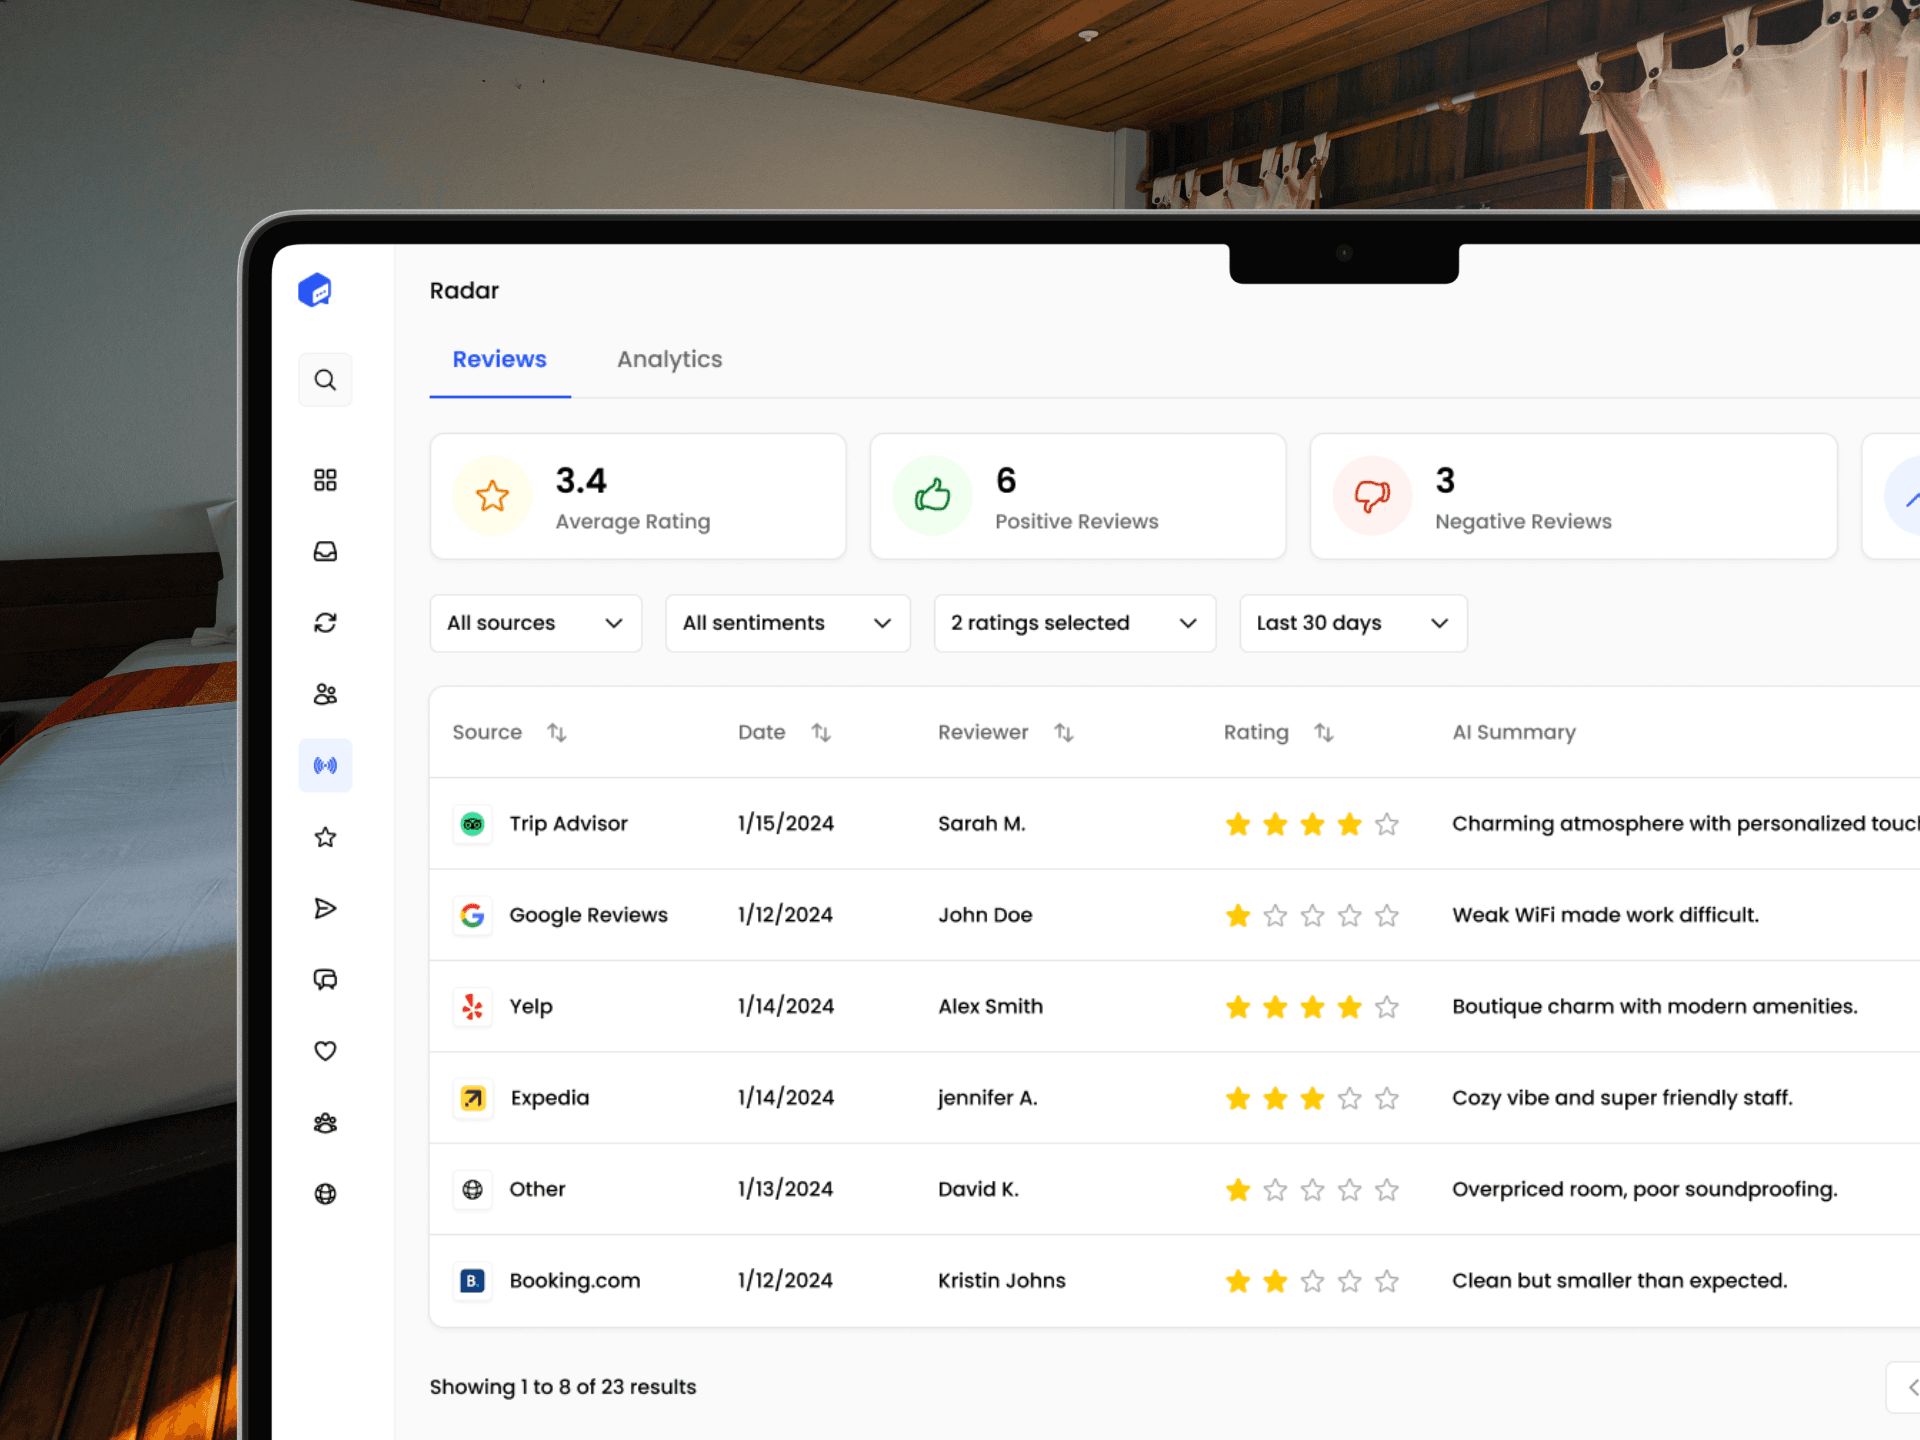Select the Reviews tab
Screen dimensions: 1920x1440
click(499, 360)
